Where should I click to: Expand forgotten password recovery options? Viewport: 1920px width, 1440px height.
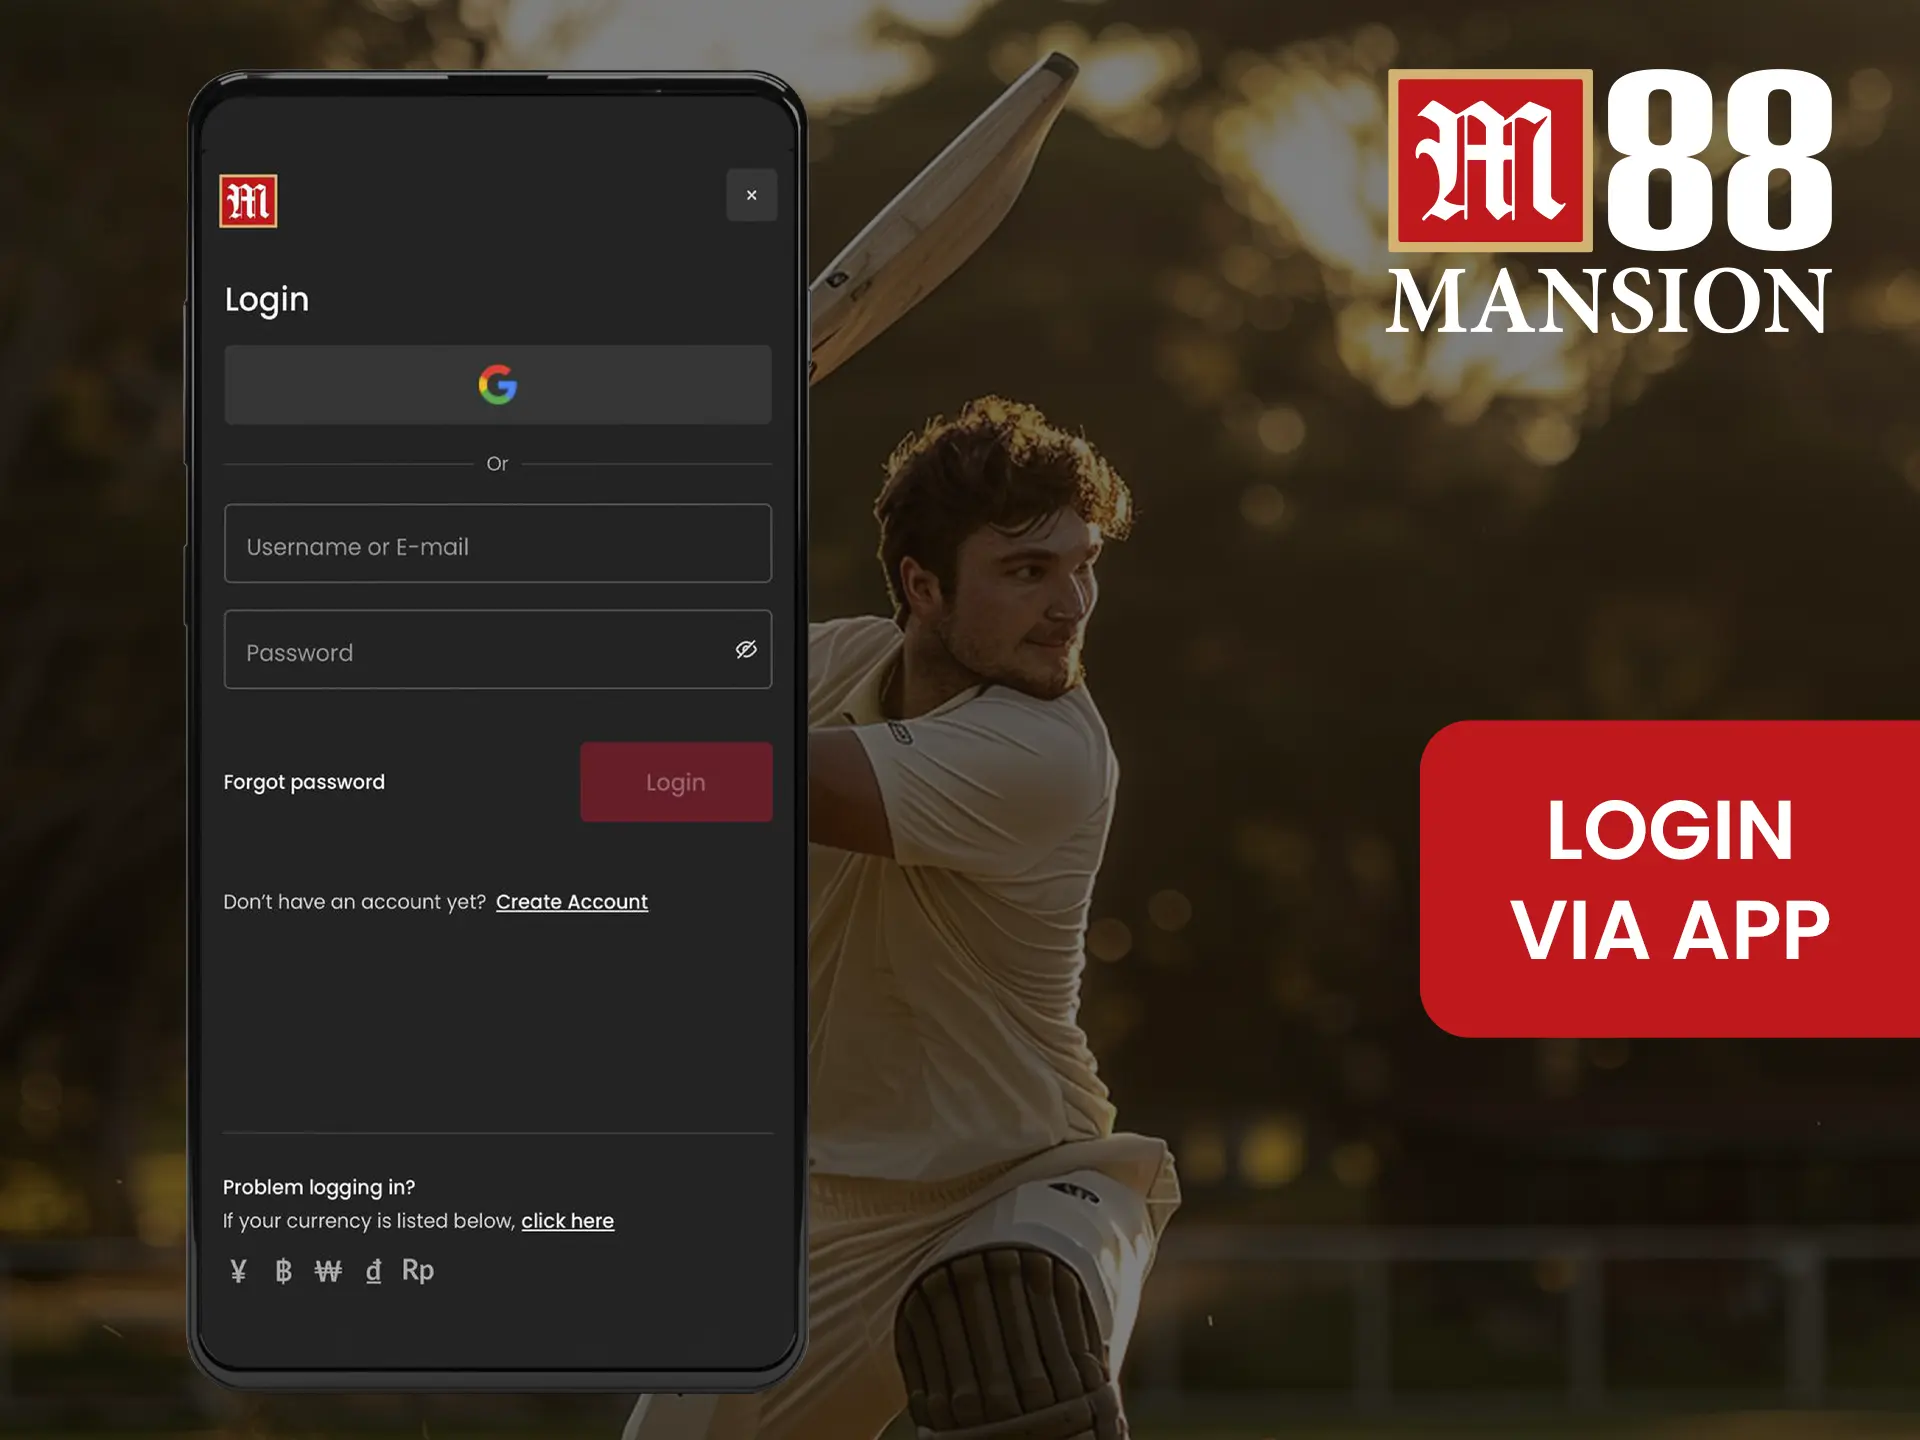(304, 782)
